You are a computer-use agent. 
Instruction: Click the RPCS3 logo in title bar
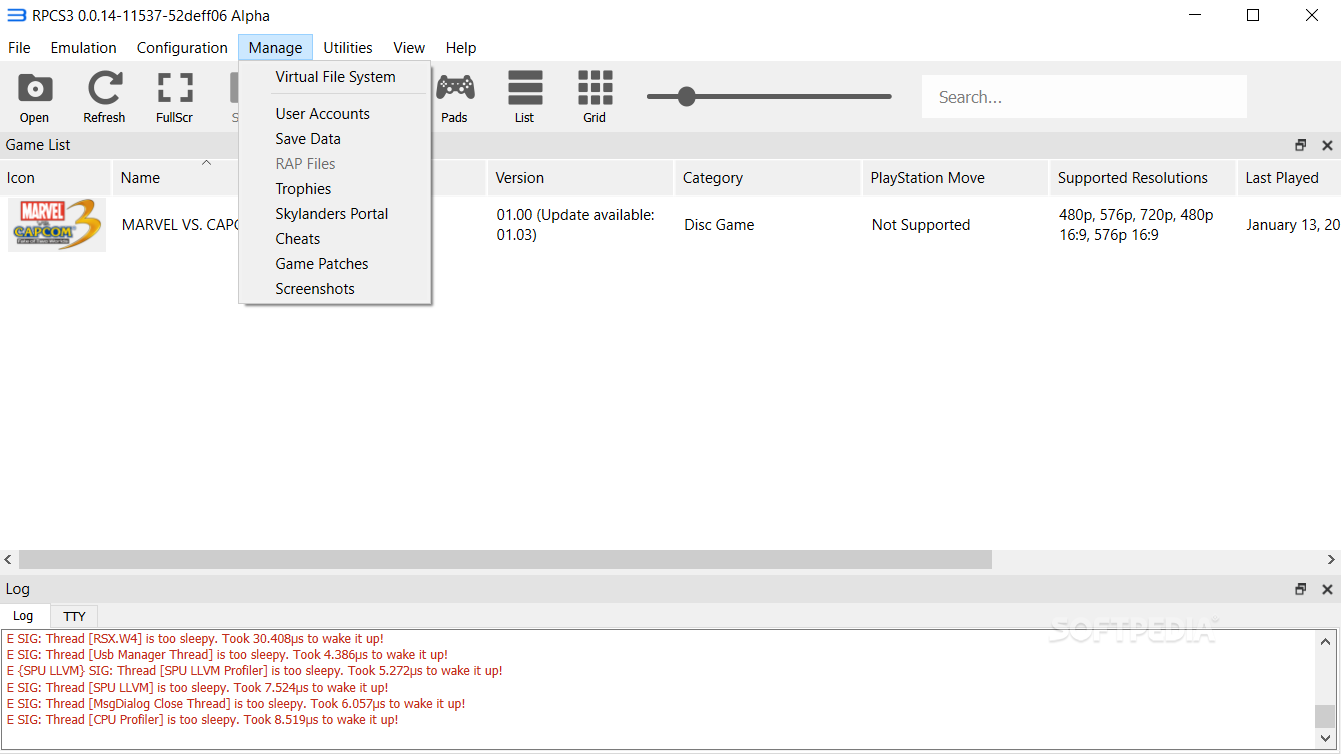pyautogui.click(x=16, y=15)
